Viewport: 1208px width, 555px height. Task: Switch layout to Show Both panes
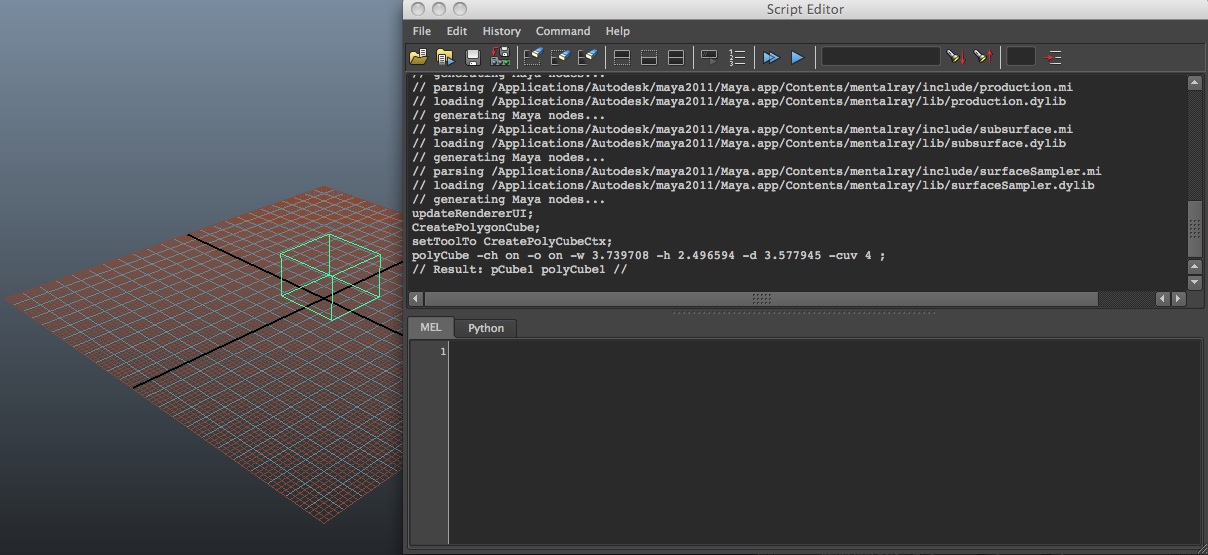[x=676, y=57]
